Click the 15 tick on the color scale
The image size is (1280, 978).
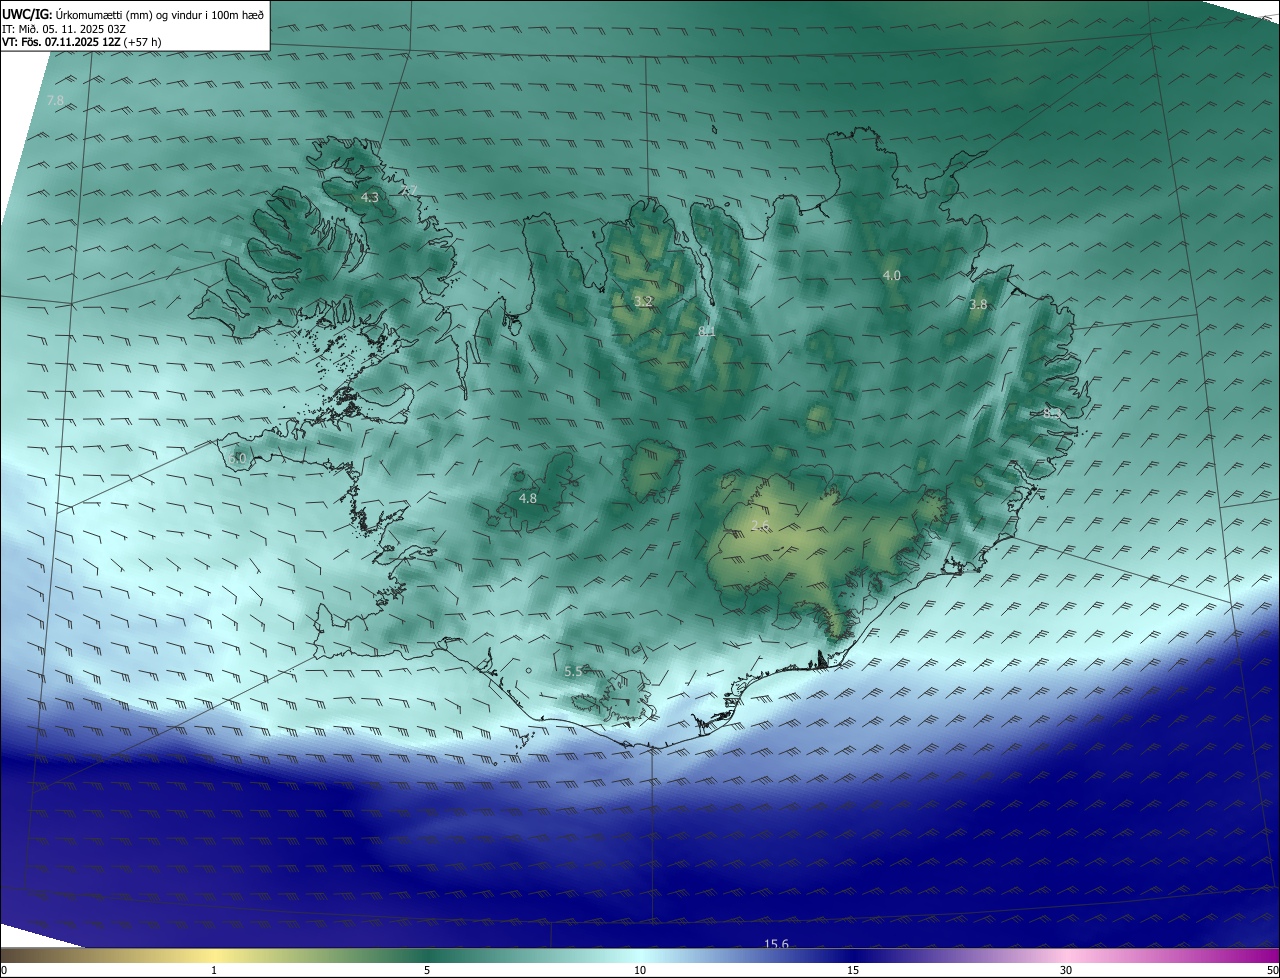853,970
